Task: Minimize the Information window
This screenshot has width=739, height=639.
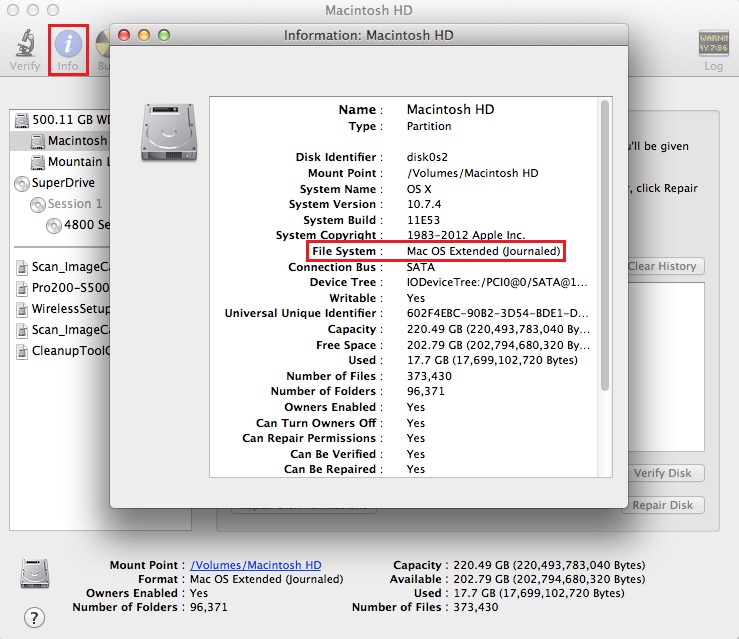Action: point(144,35)
